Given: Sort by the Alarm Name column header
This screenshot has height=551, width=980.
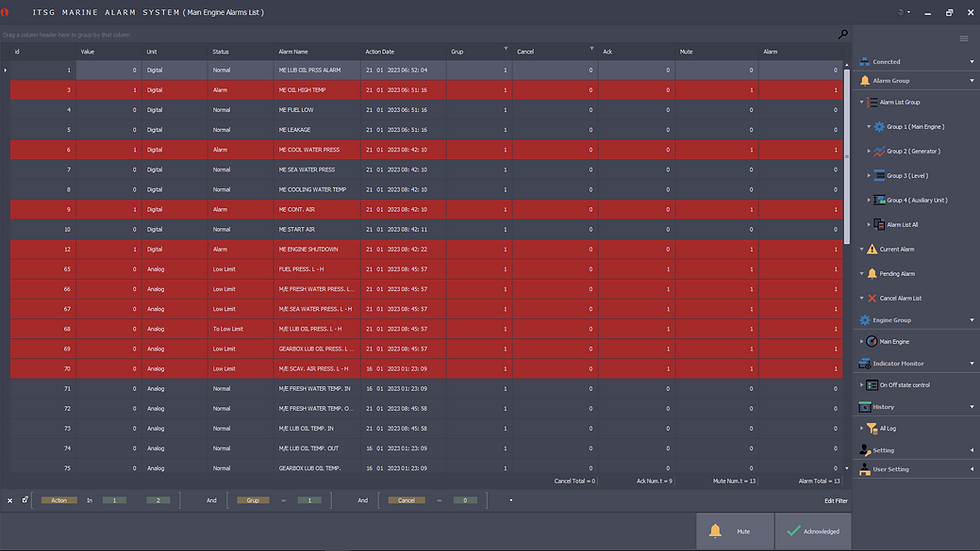Looking at the screenshot, I should 317,51.
